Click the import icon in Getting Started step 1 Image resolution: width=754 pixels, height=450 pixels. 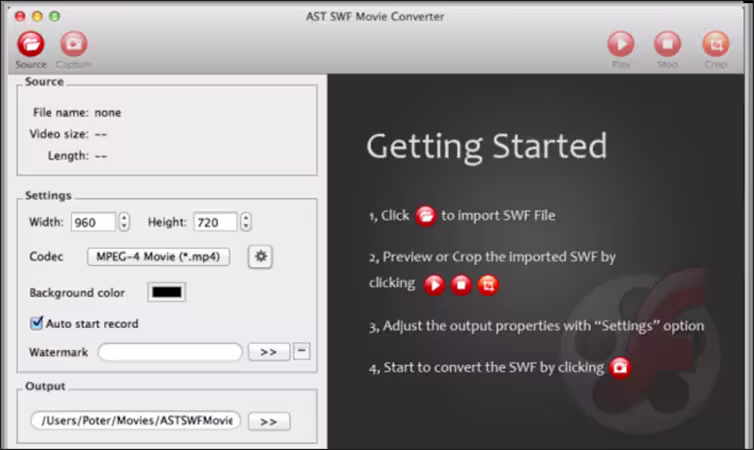point(426,216)
